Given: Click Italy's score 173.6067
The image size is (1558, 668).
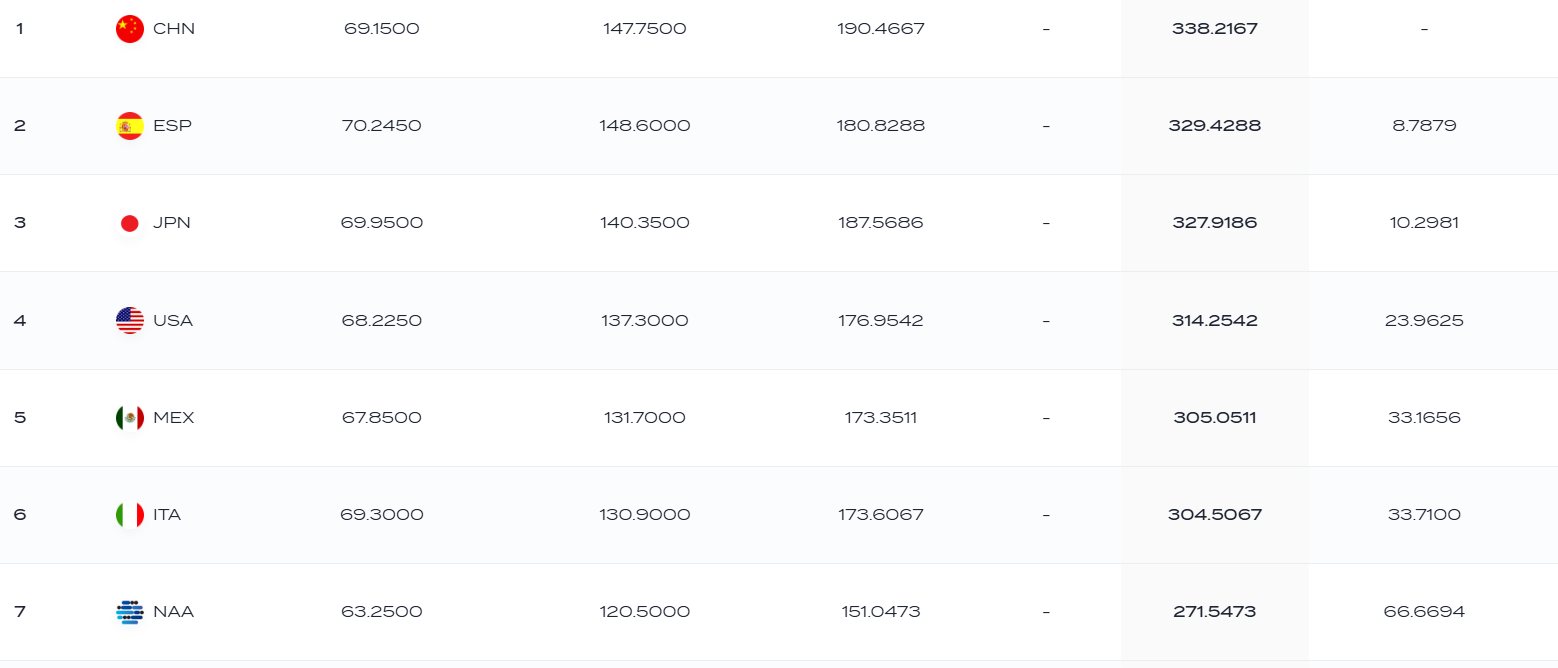Looking at the screenshot, I should point(881,515).
